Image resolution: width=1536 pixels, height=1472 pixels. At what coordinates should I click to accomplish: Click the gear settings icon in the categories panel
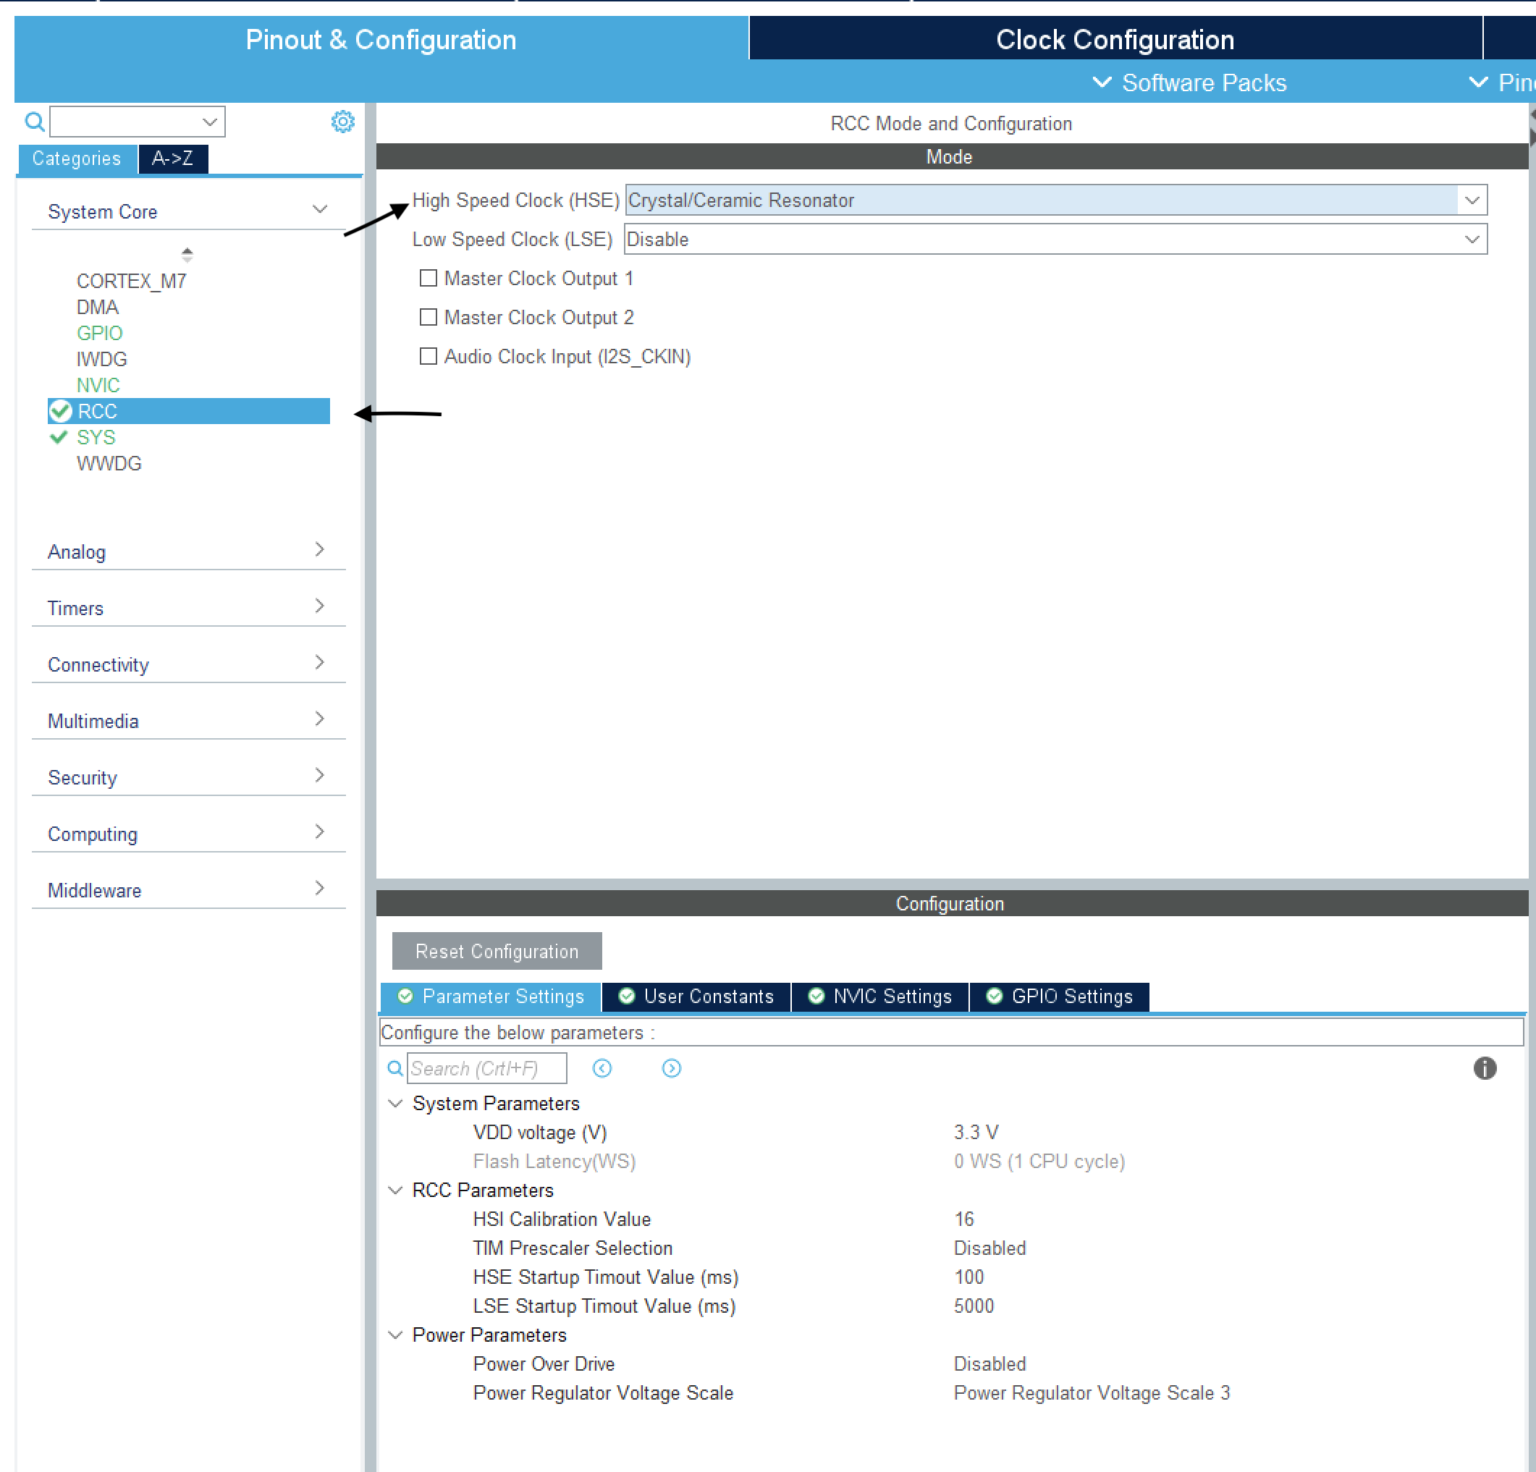[x=343, y=122]
